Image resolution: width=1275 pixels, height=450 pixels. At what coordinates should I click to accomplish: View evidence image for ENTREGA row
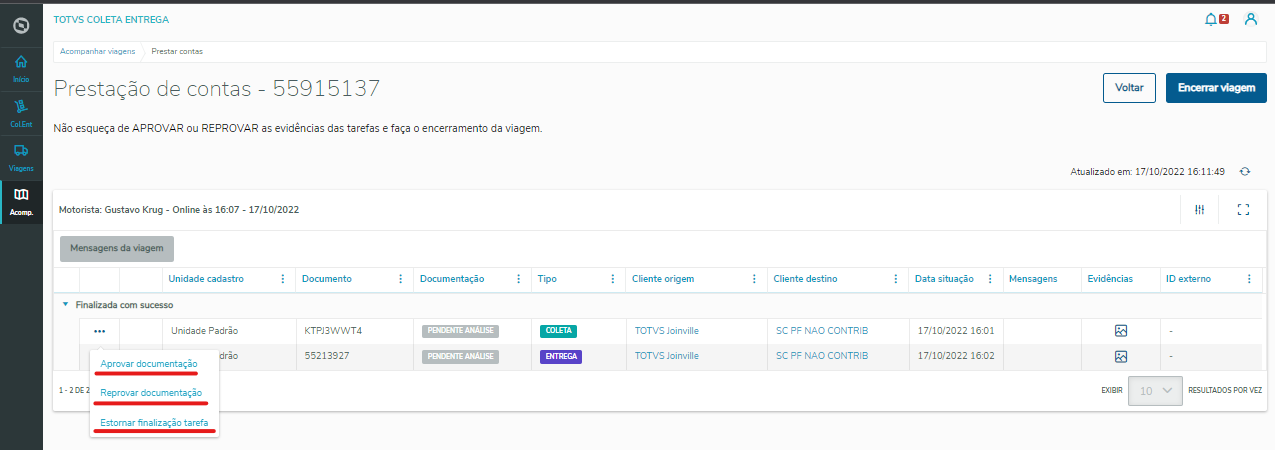click(x=1121, y=356)
